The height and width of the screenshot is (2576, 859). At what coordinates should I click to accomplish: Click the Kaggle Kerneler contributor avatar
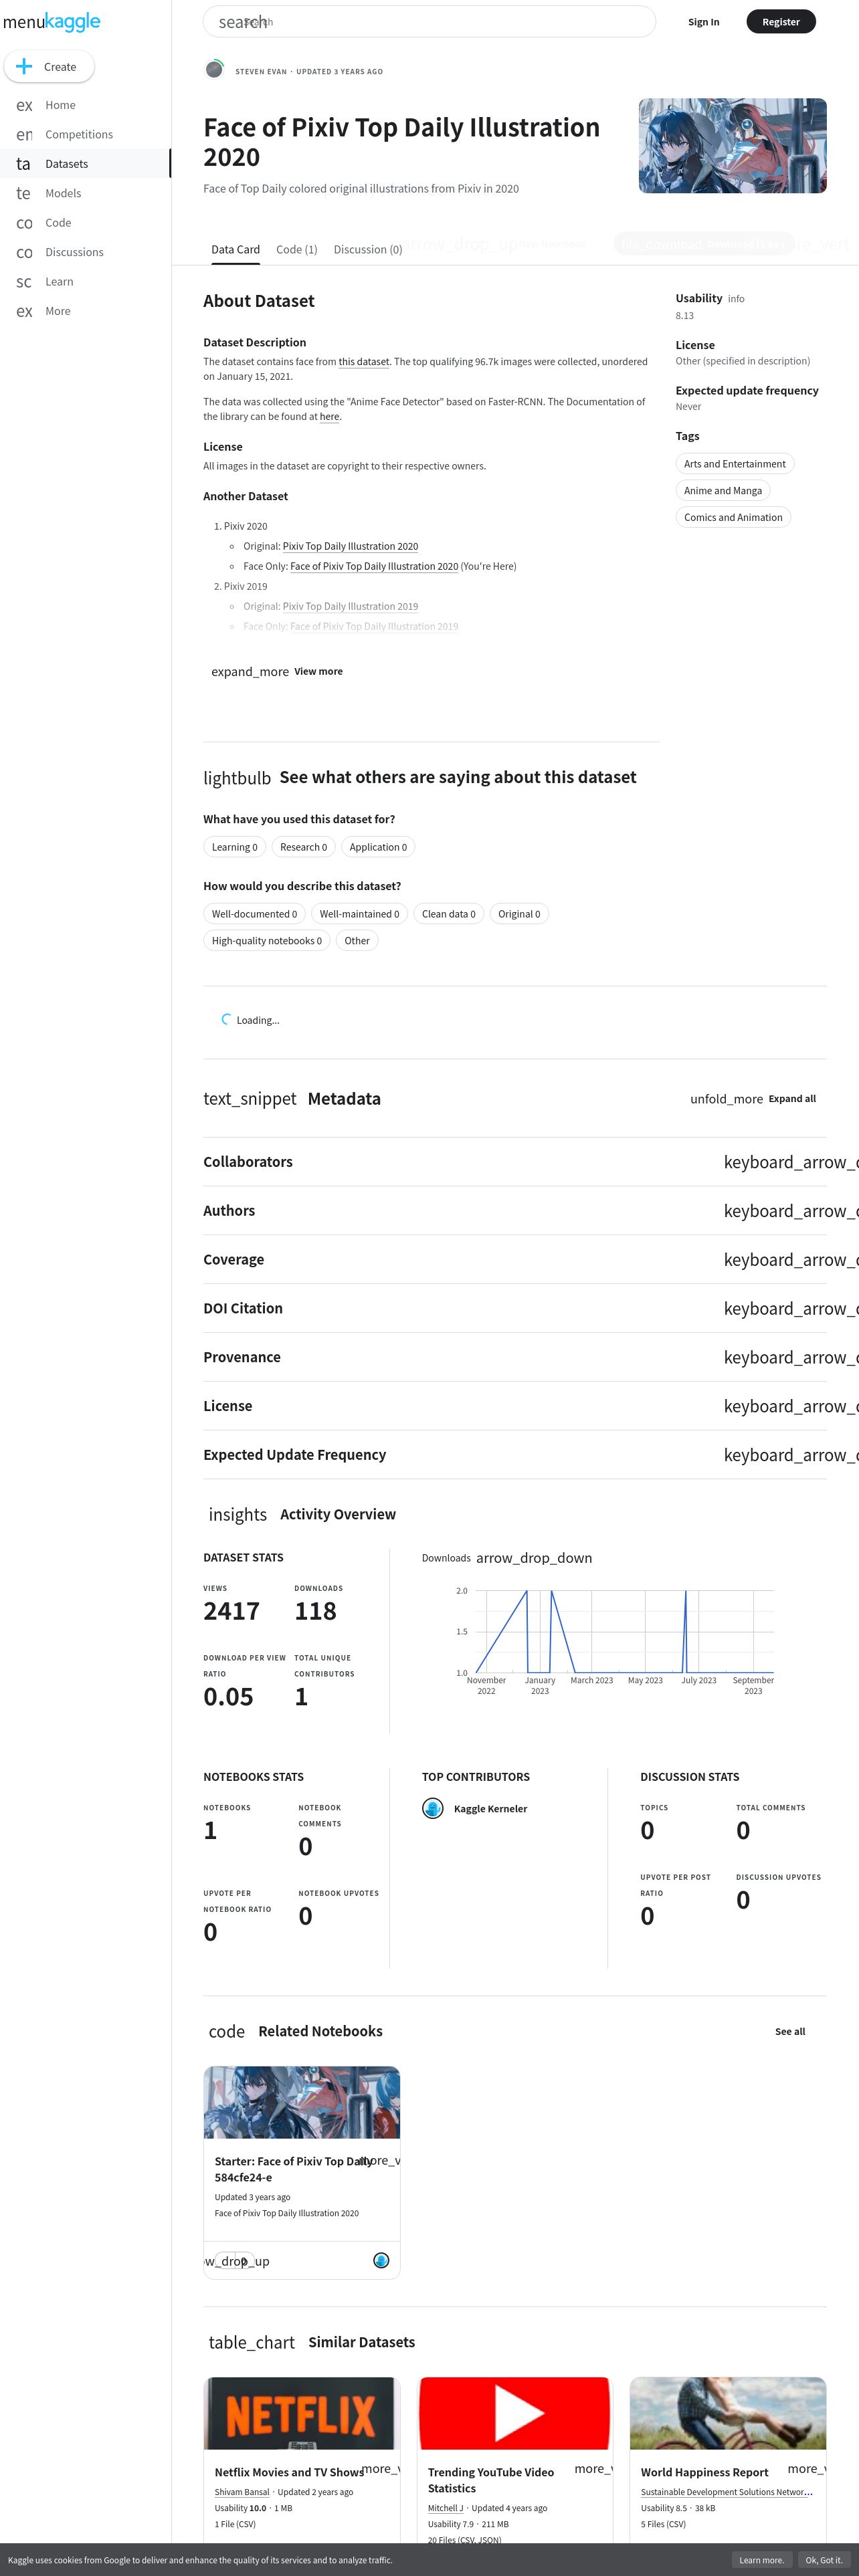(x=433, y=1808)
